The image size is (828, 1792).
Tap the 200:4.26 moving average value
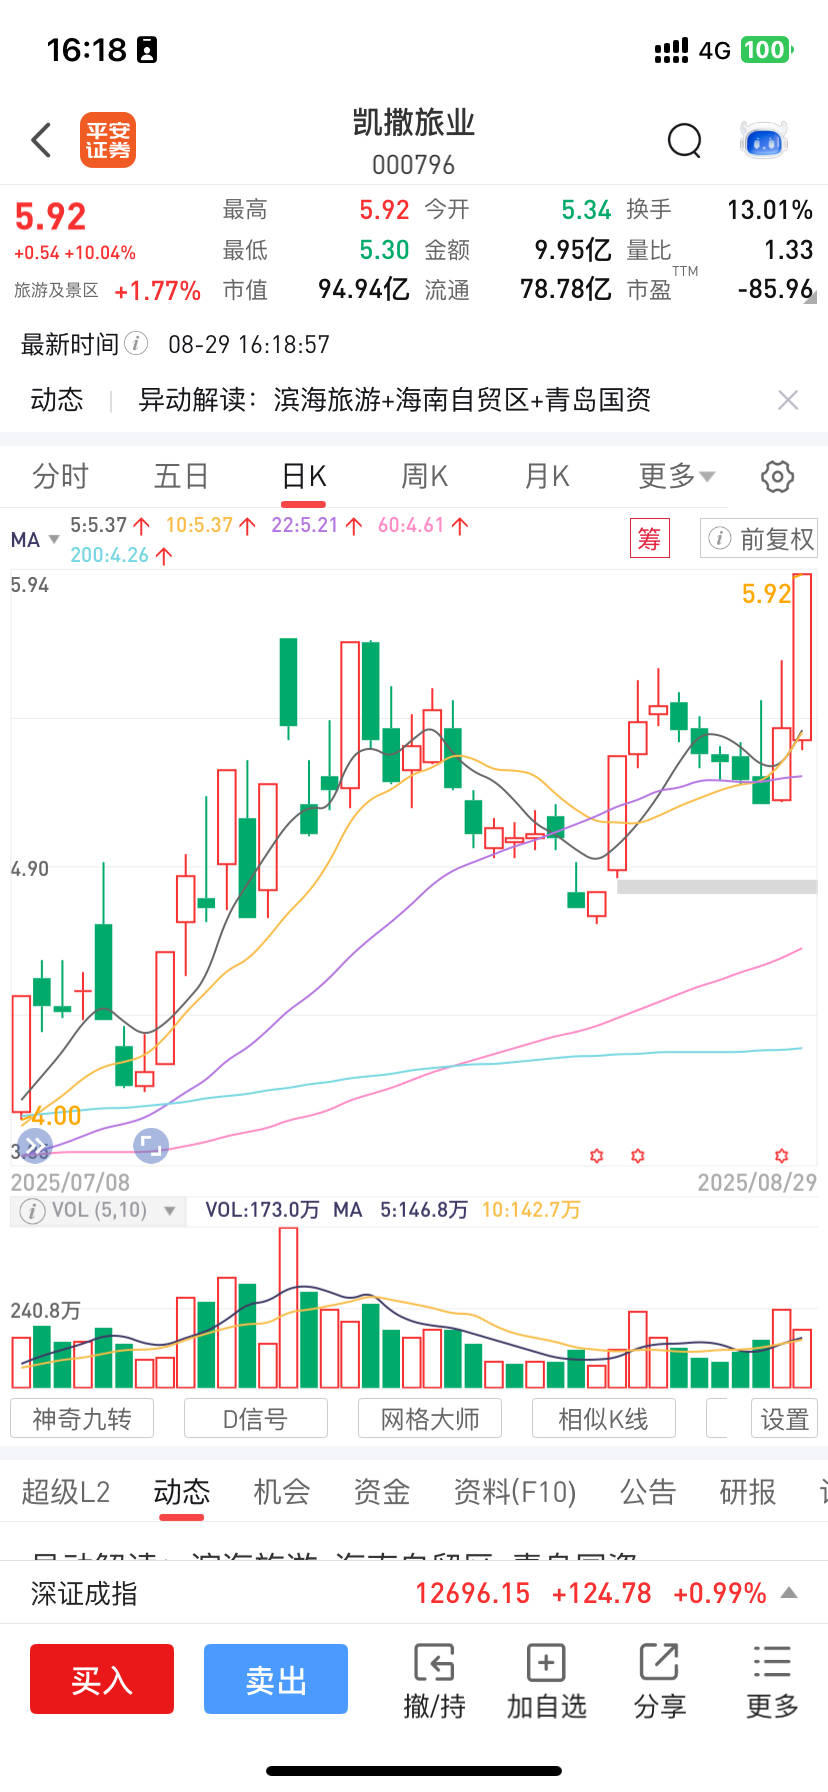(x=109, y=555)
